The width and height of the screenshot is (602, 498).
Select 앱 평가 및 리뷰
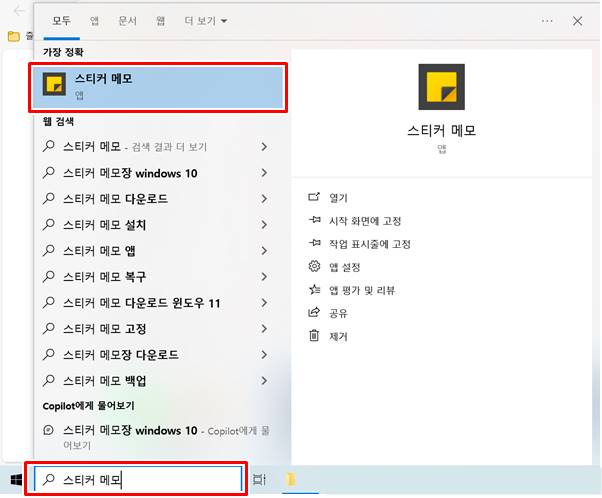tap(362, 290)
